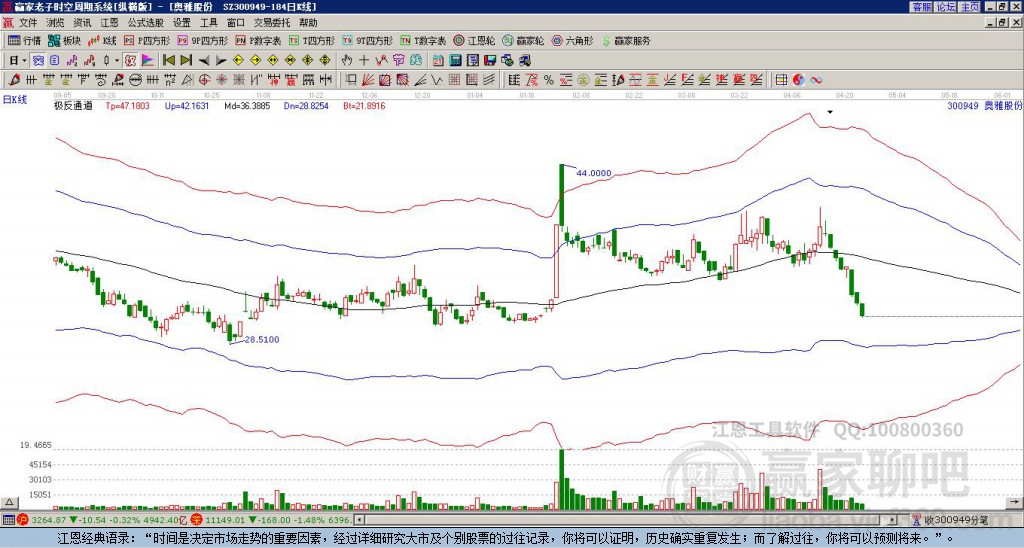1024x548 pixels.
Task: Click the Tp=47.1803 value
Action: click(x=127, y=106)
